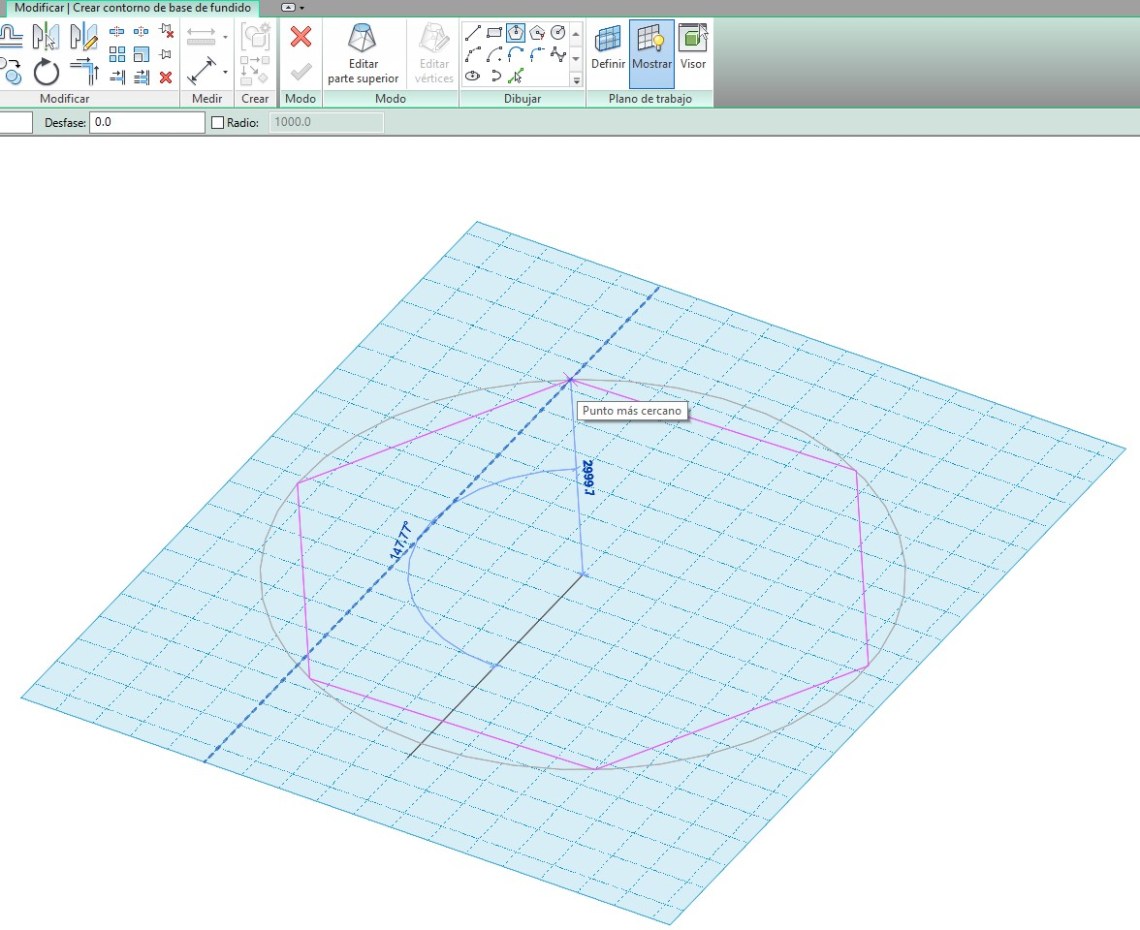Open the aligned dimension dropdown arrow

[226, 72]
